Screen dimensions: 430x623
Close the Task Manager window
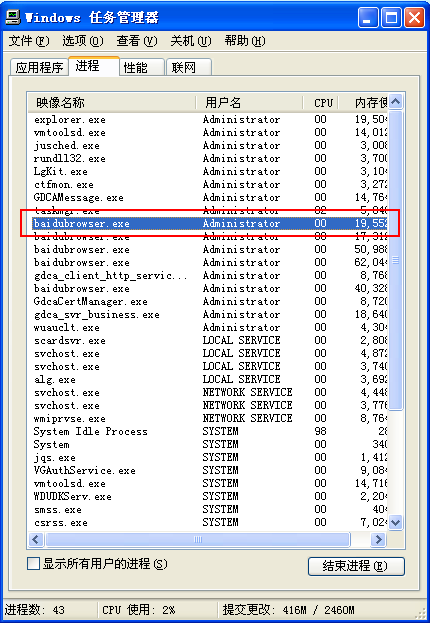pos(415,18)
